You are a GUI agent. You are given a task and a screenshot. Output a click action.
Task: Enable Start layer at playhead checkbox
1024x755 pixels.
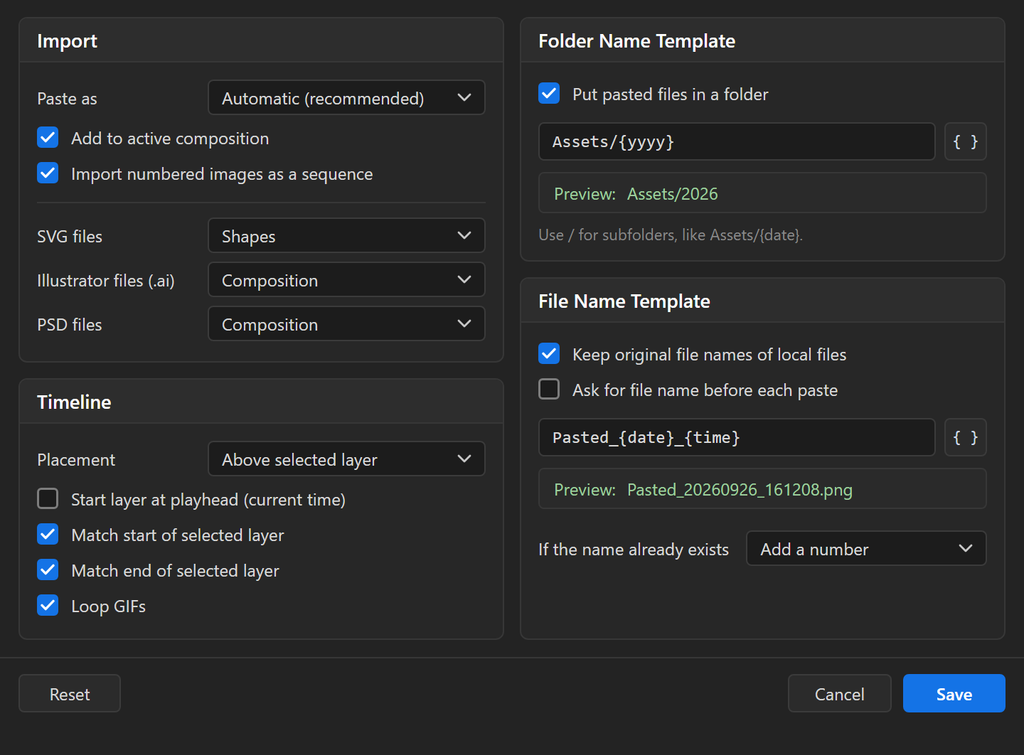coord(48,499)
